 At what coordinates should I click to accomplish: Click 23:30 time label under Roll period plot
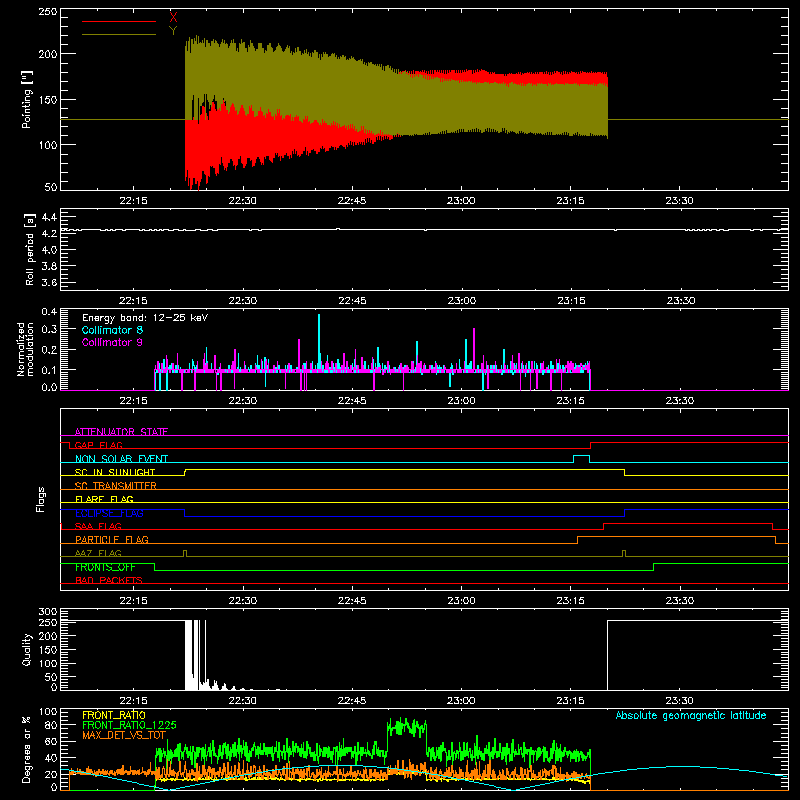681,301
